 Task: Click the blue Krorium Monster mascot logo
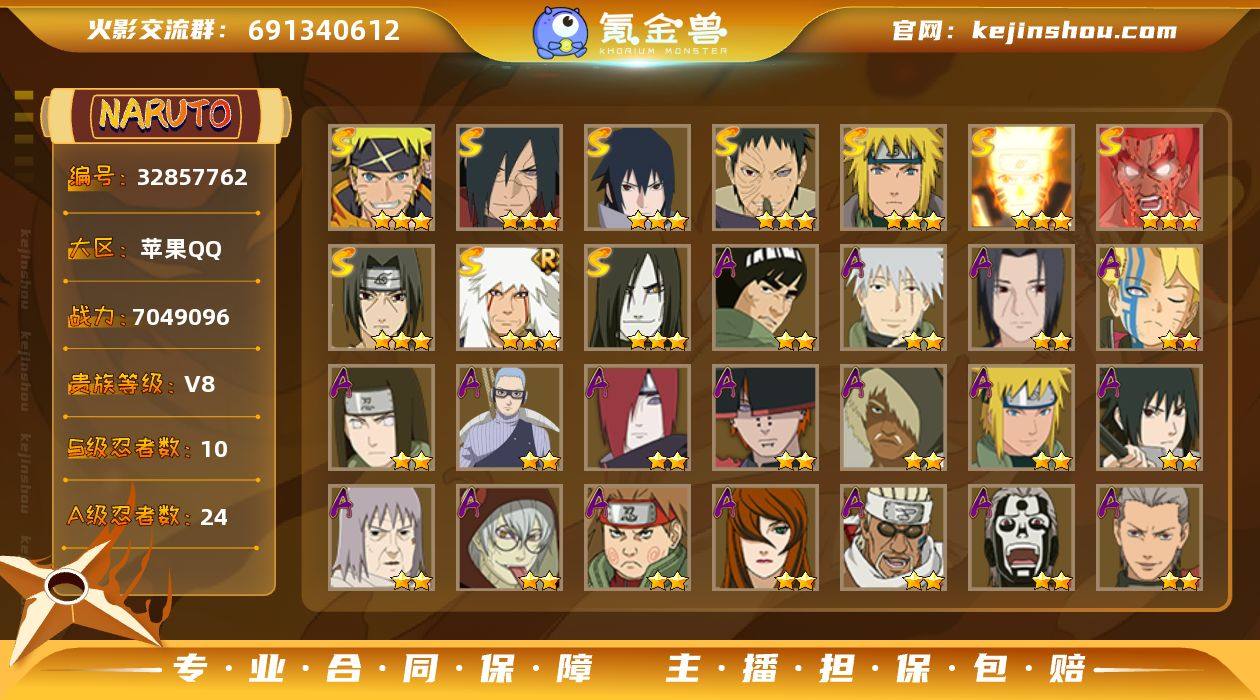pos(559,32)
